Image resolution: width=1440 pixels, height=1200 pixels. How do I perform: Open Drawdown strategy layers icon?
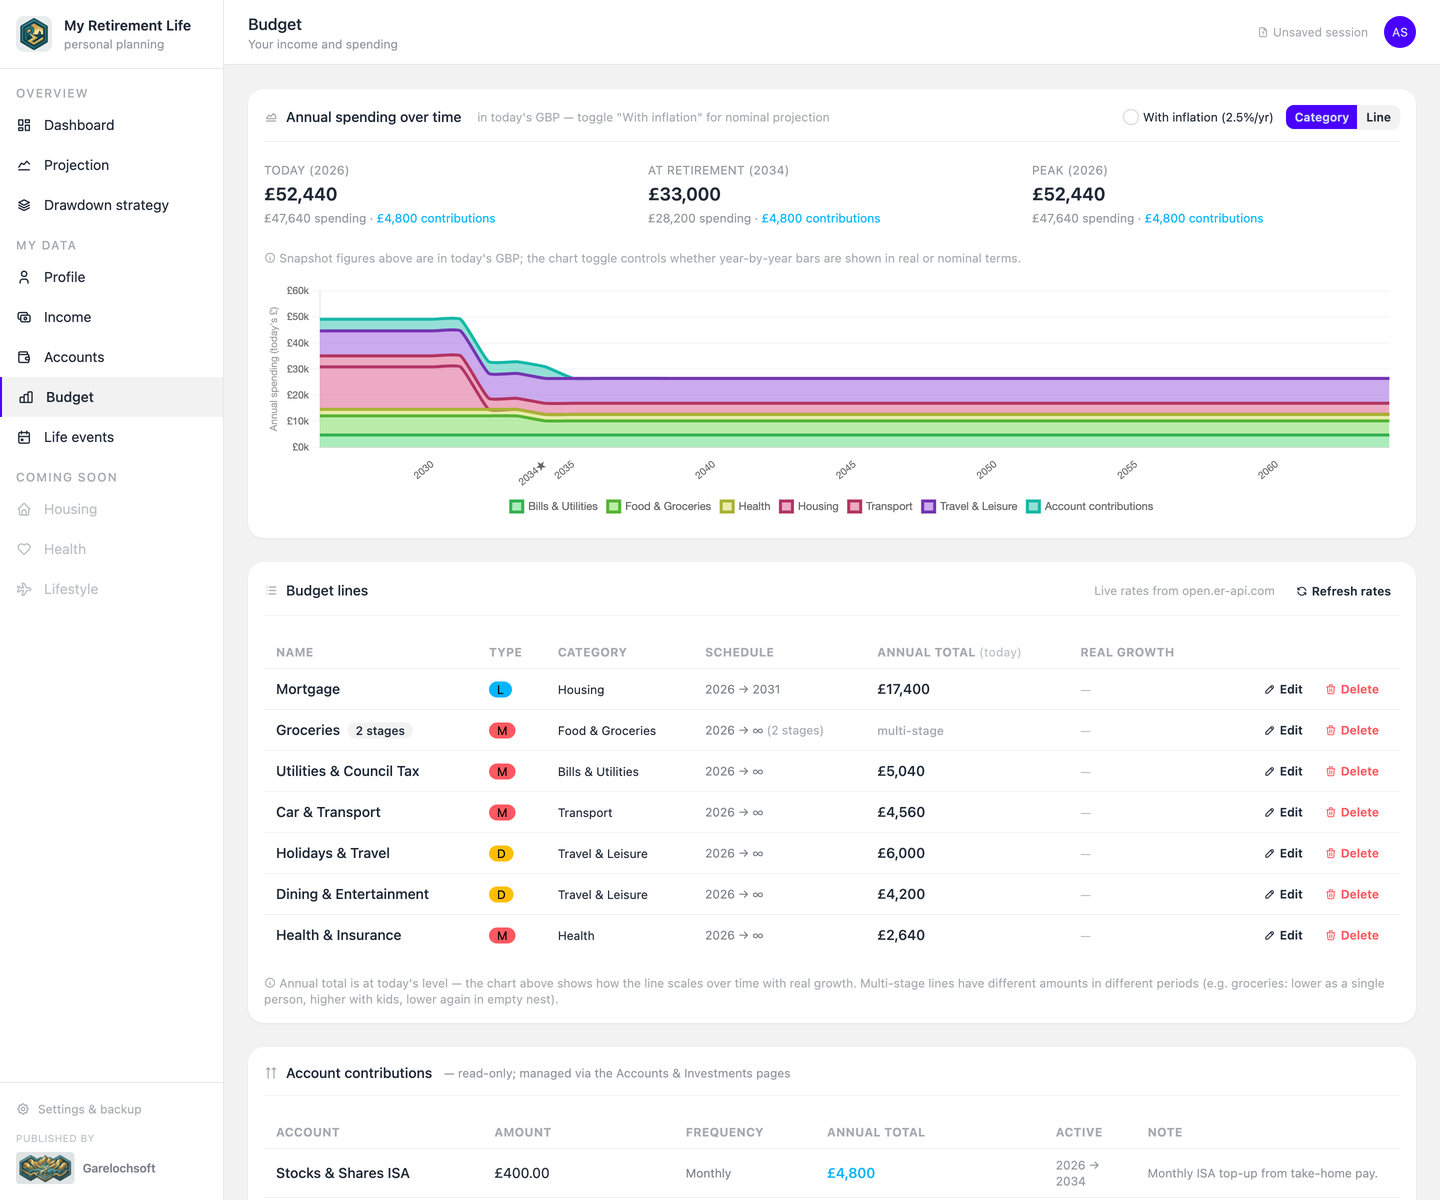[x=24, y=205]
